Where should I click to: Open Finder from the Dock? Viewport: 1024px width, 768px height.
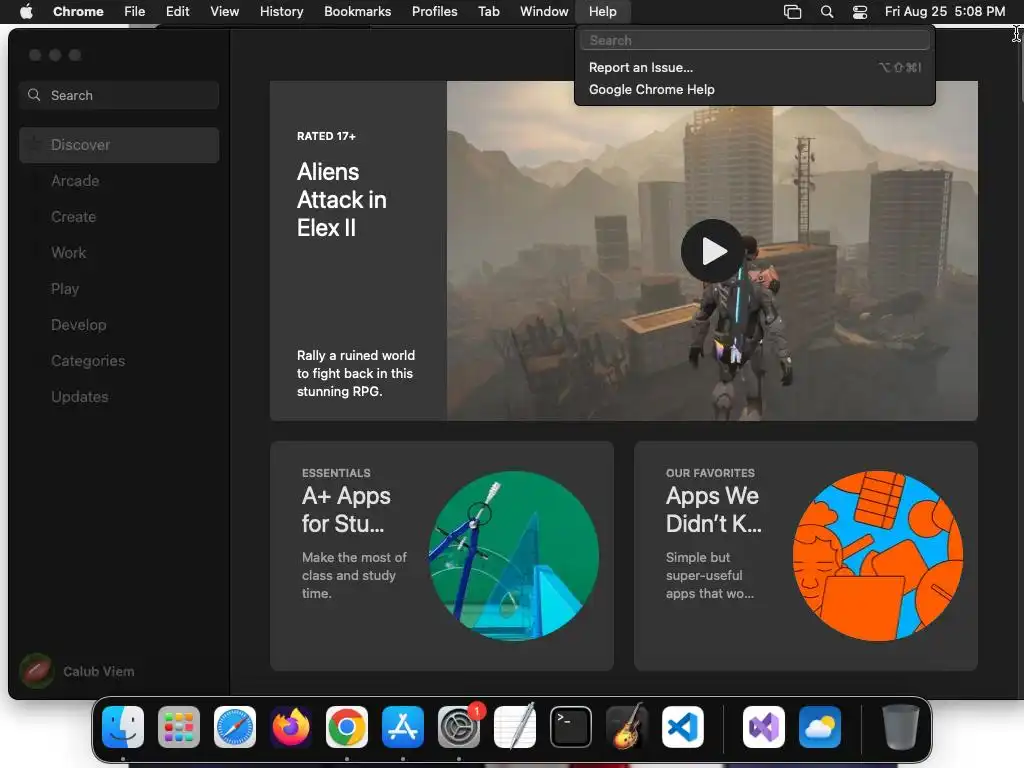click(x=123, y=727)
